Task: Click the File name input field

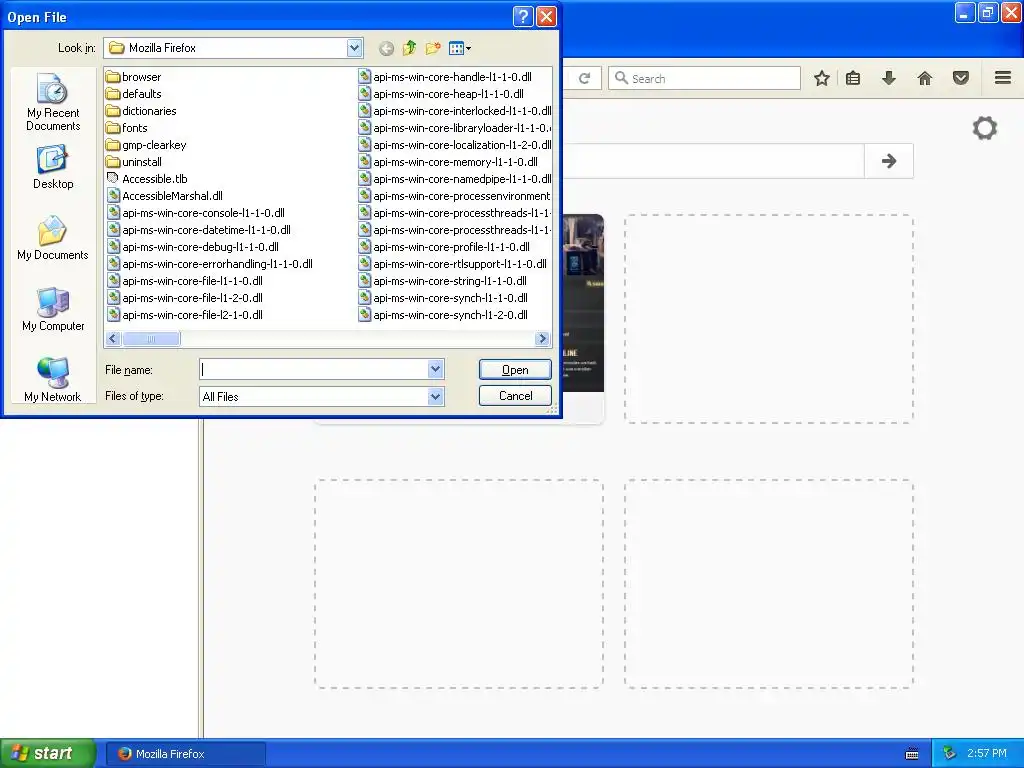Action: coord(314,370)
